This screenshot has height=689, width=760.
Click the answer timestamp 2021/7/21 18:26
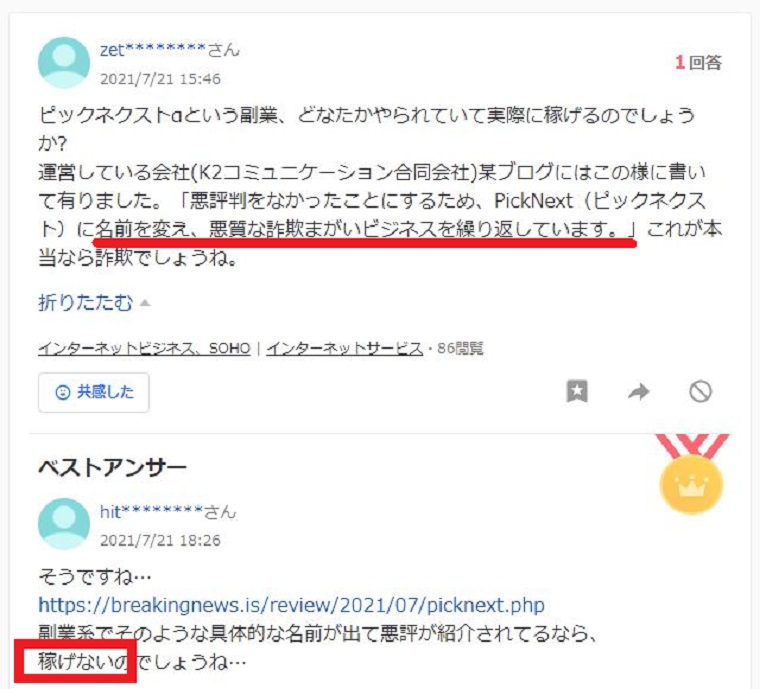pos(160,540)
